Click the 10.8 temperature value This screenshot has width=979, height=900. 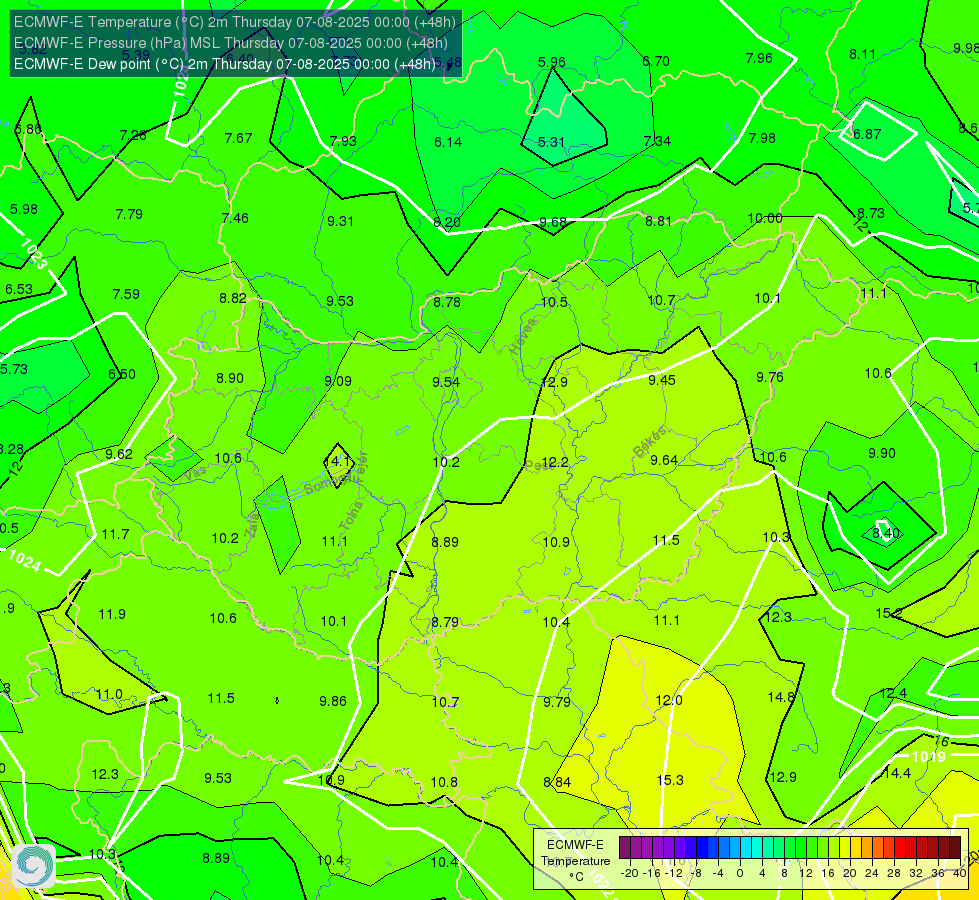pyautogui.click(x=444, y=782)
